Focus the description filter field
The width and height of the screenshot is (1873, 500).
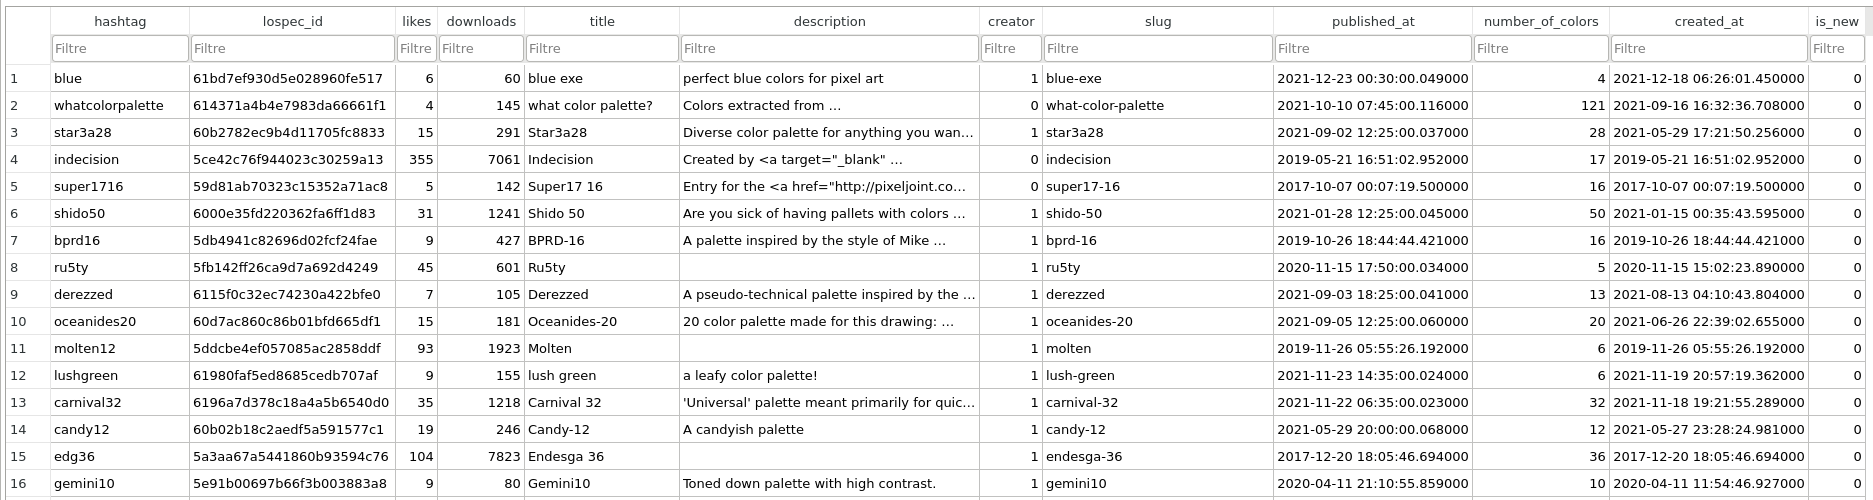830,48
